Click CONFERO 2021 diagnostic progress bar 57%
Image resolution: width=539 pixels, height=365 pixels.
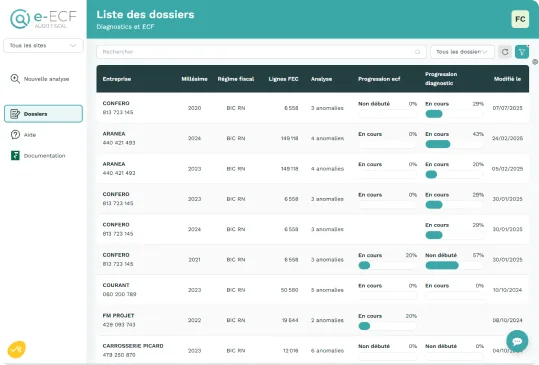(x=454, y=265)
